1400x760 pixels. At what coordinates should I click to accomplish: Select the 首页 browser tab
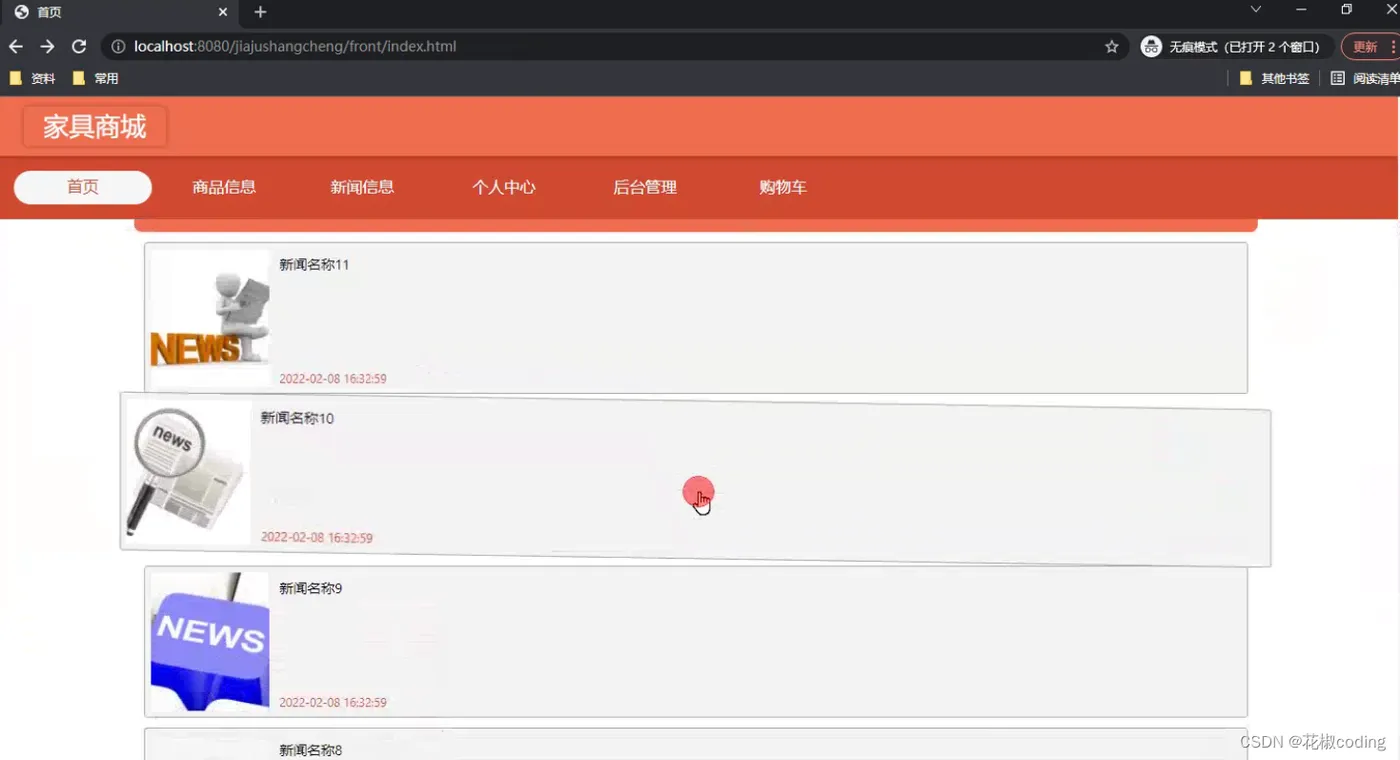click(120, 13)
